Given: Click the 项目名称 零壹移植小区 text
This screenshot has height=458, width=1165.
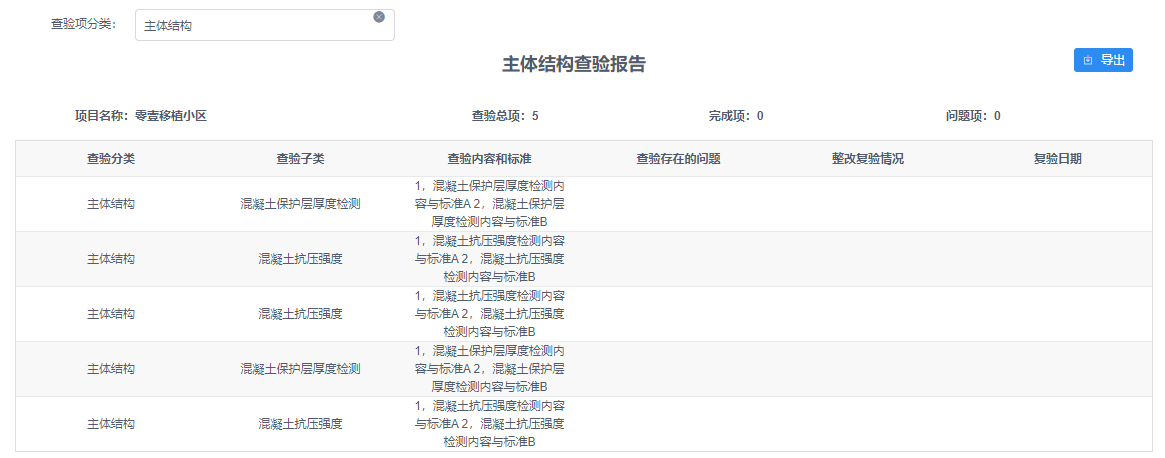Looking at the screenshot, I should 141,116.
